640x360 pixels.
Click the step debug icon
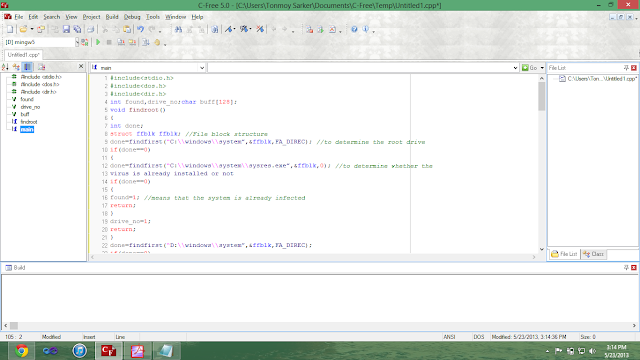tap(146, 42)
